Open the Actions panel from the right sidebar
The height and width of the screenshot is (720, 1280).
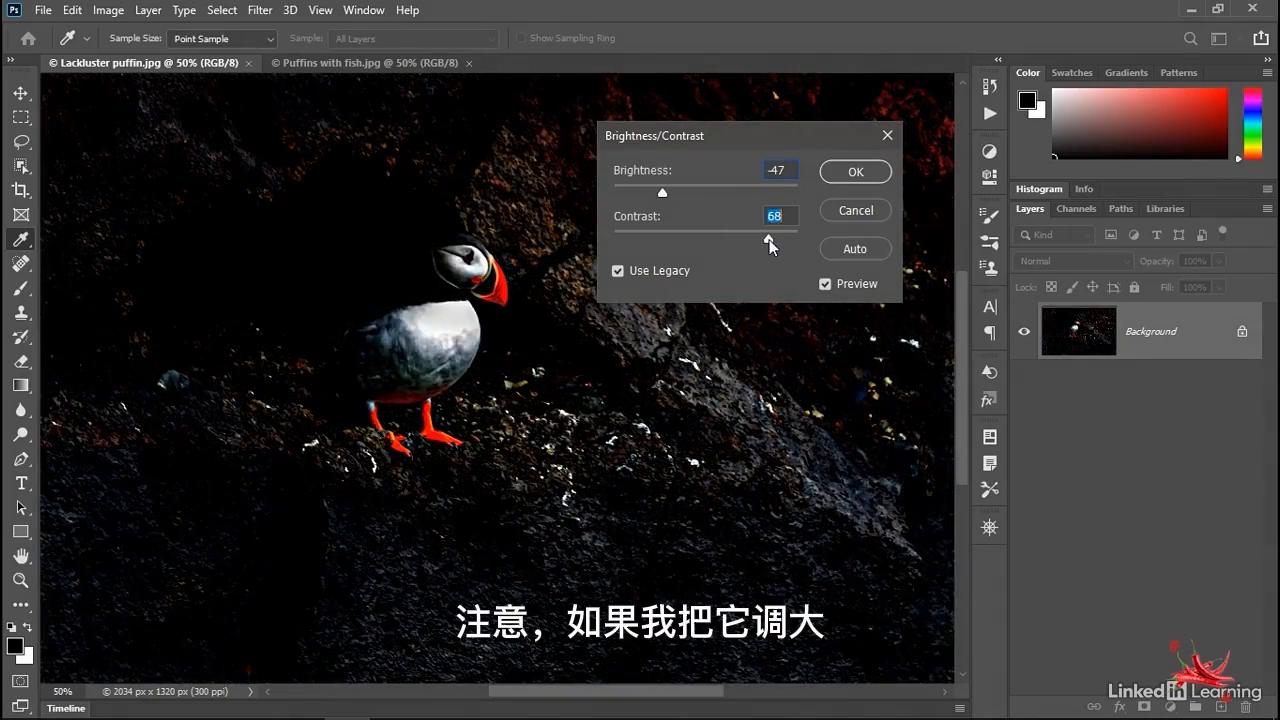click(989, 113)
